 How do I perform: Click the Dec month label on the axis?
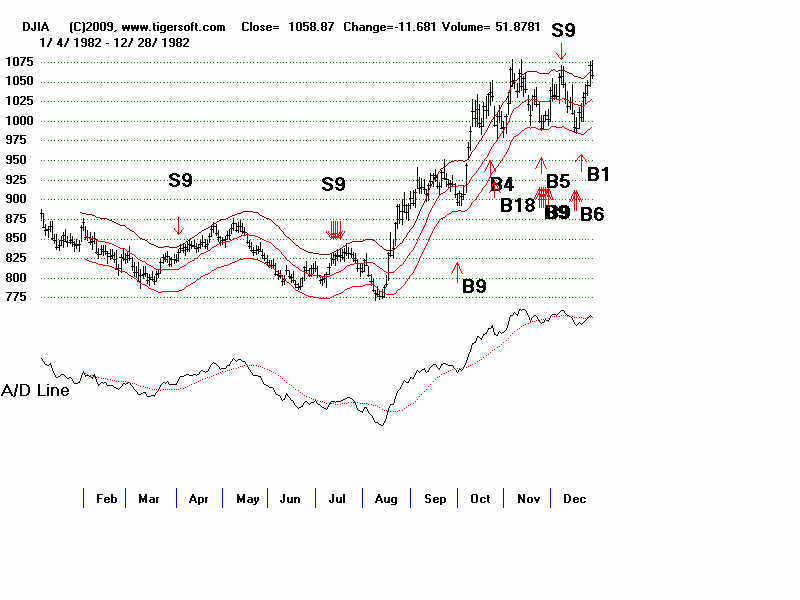point(575,498)
